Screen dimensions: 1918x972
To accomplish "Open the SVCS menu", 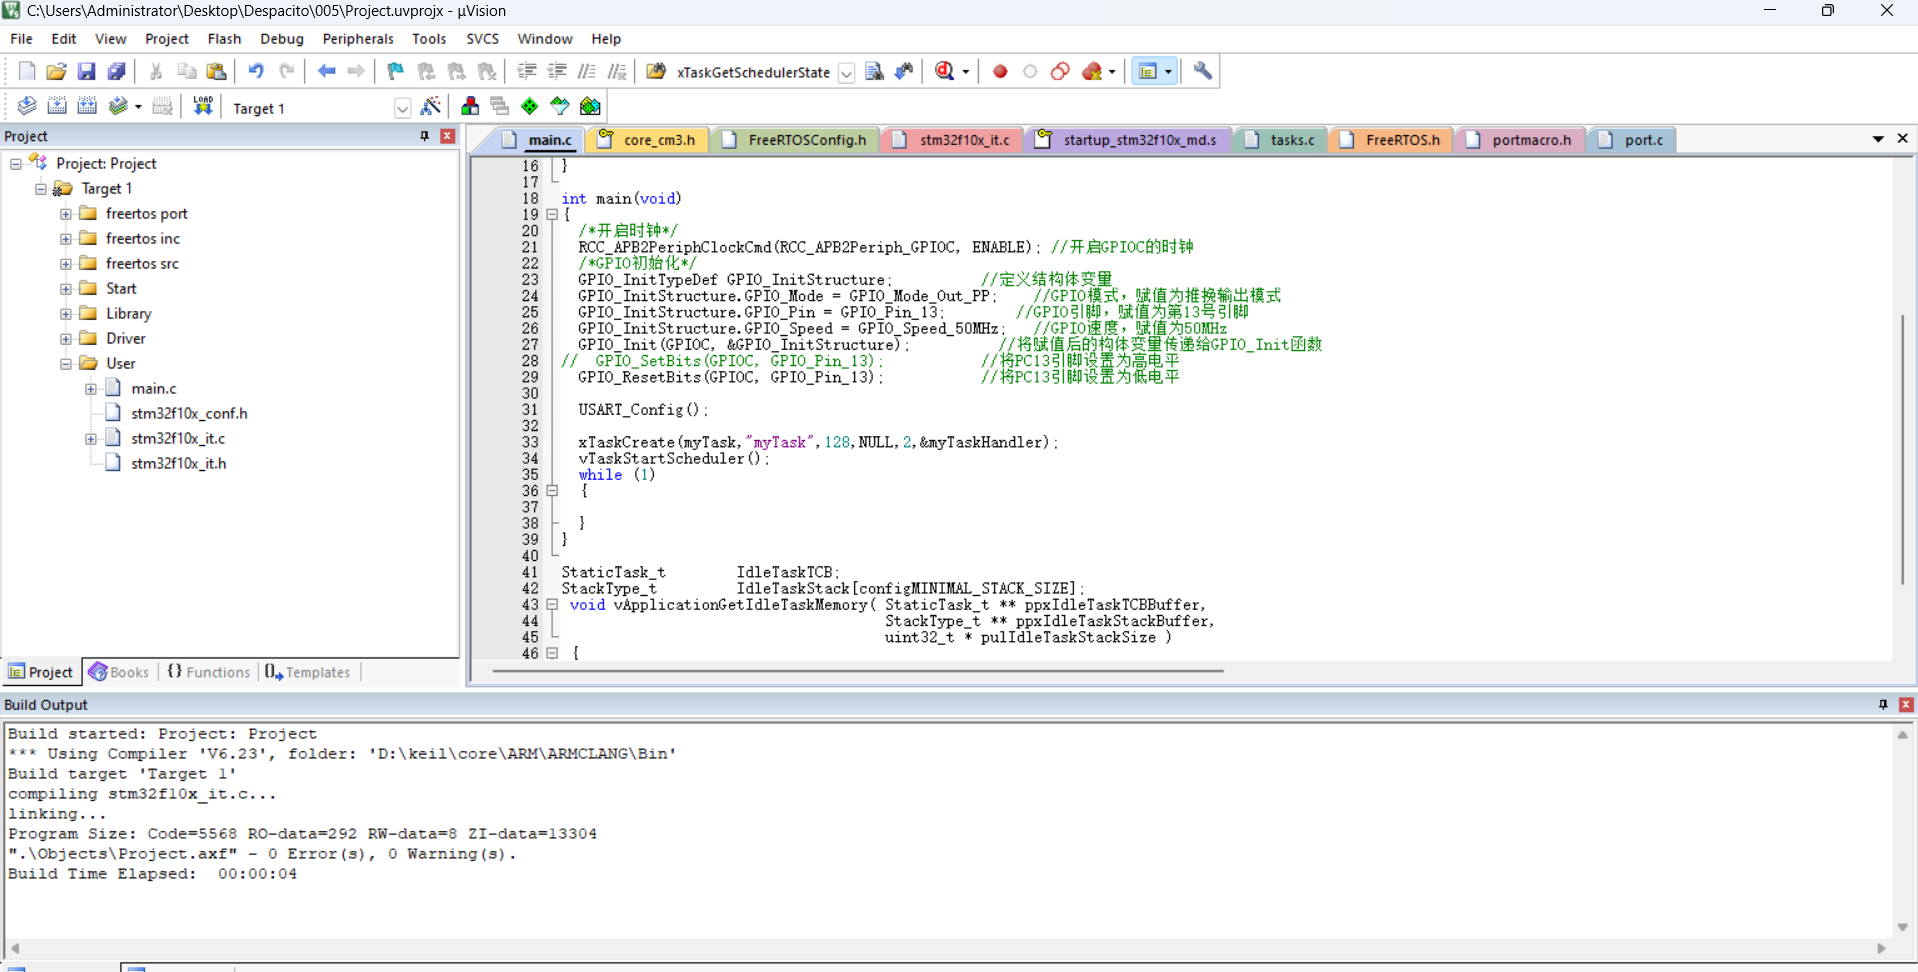I will pos(482,38).
